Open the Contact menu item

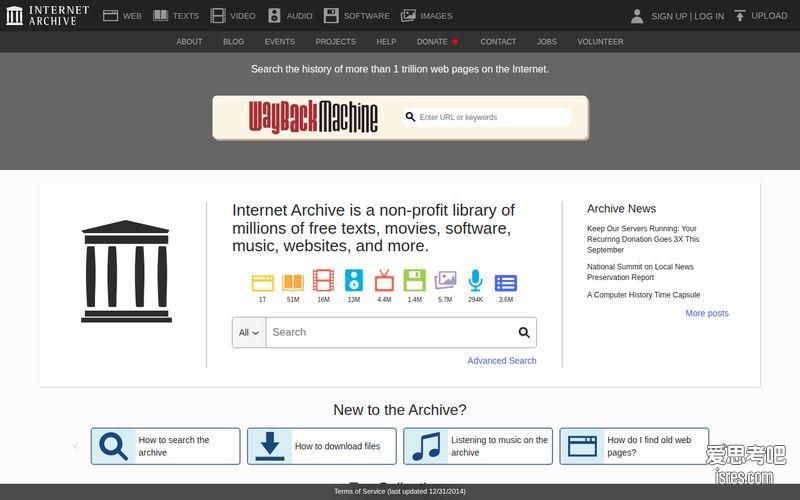[498, 41]
